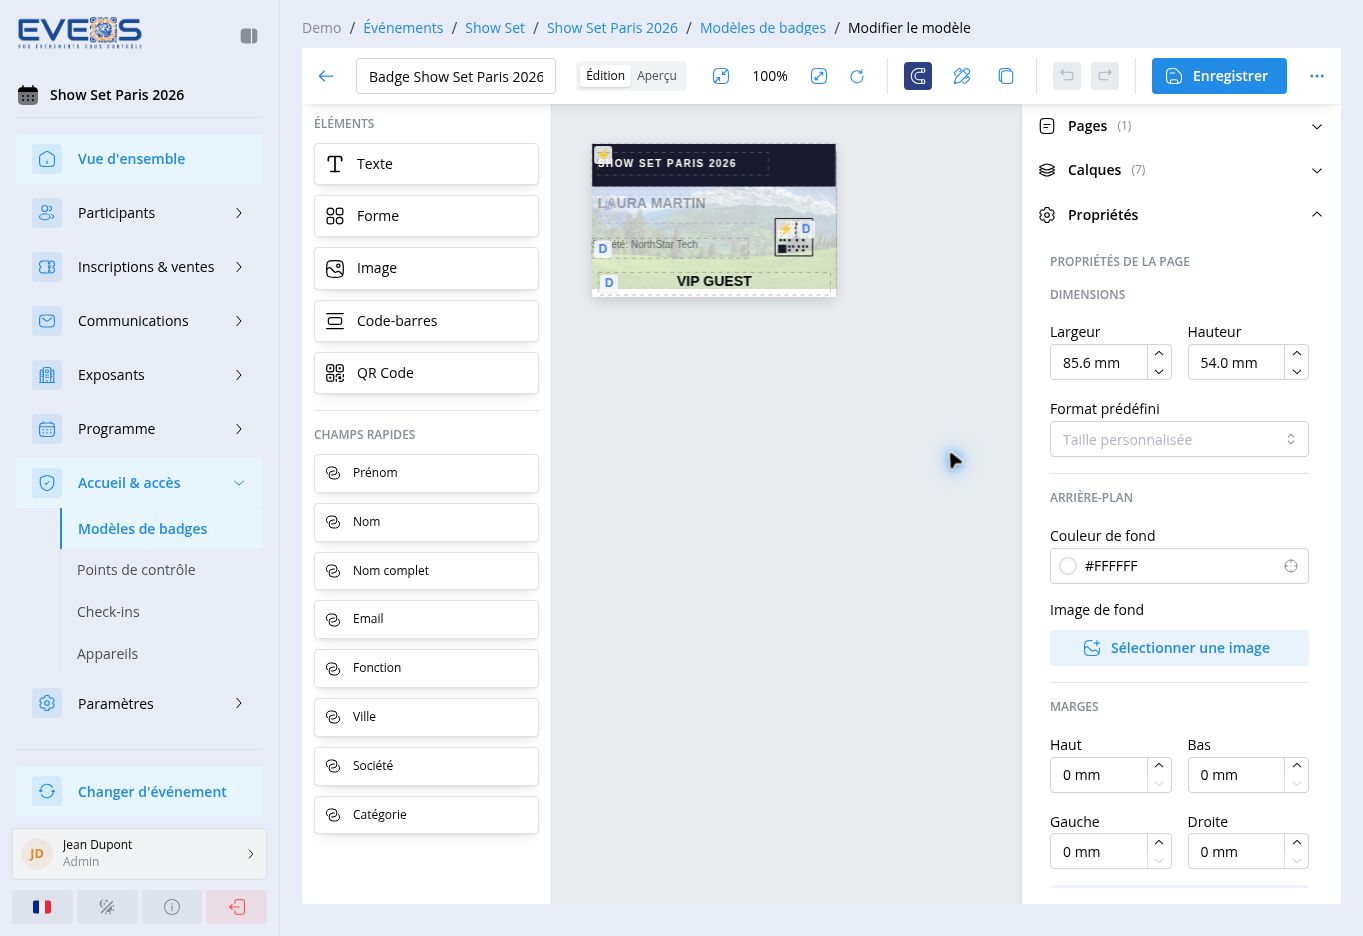Image resolution: width=1363 pixels, height=936 pixels.
Task: Undo the last change
Action: [1067, 76]
